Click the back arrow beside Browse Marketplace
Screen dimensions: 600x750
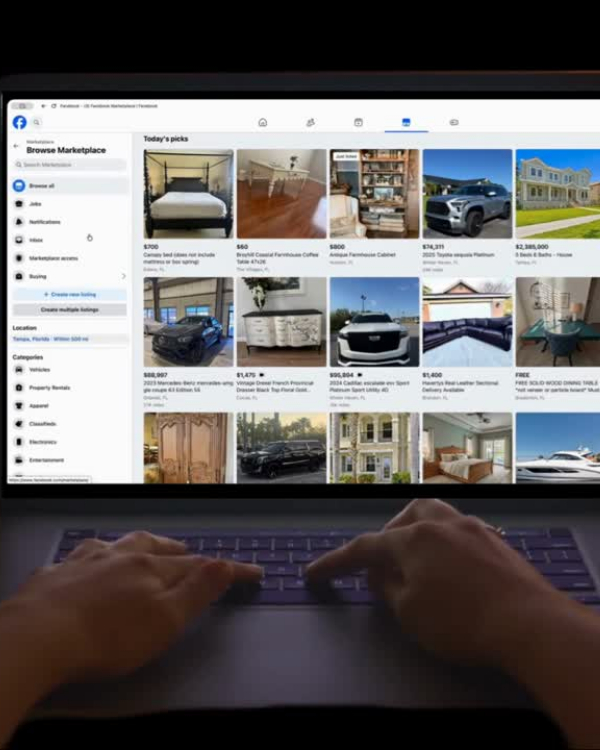click(x=16, y=146)
